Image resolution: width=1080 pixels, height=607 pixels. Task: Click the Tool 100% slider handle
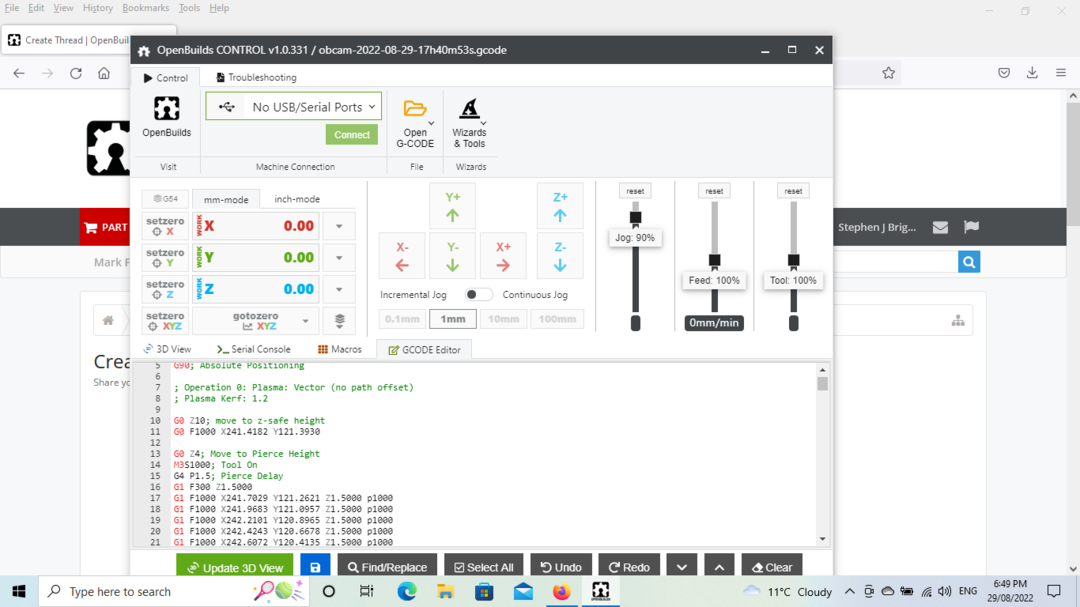pyautogui.click(x=793, y=260)
